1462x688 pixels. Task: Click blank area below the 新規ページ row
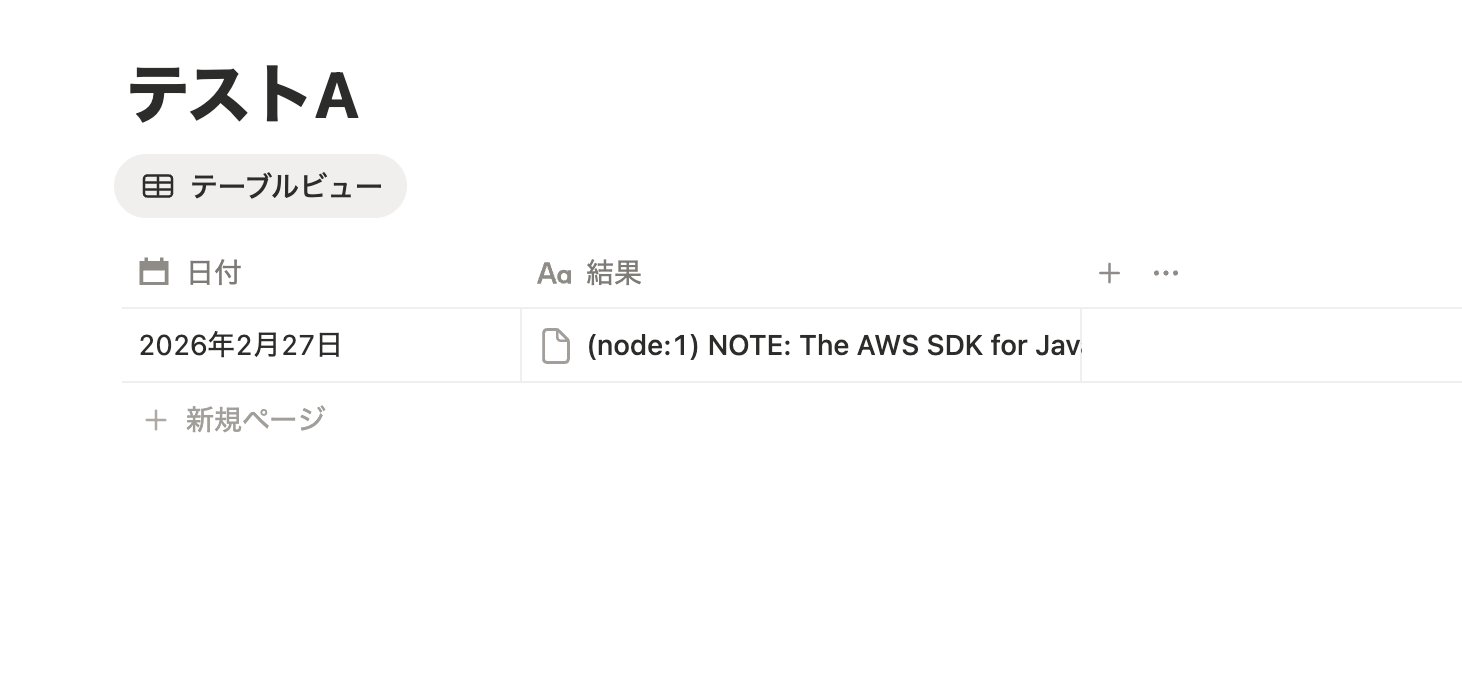[x=700, y=550]
